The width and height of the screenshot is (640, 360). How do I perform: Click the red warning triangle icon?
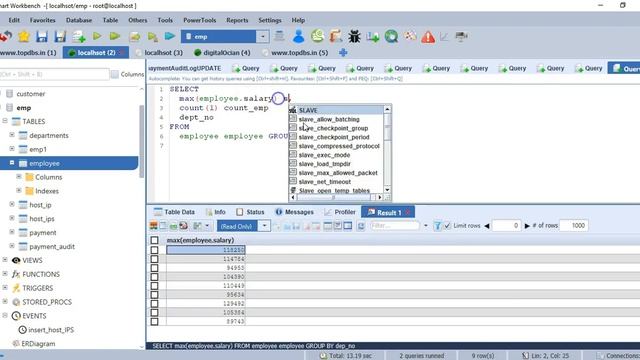(428, 37)
